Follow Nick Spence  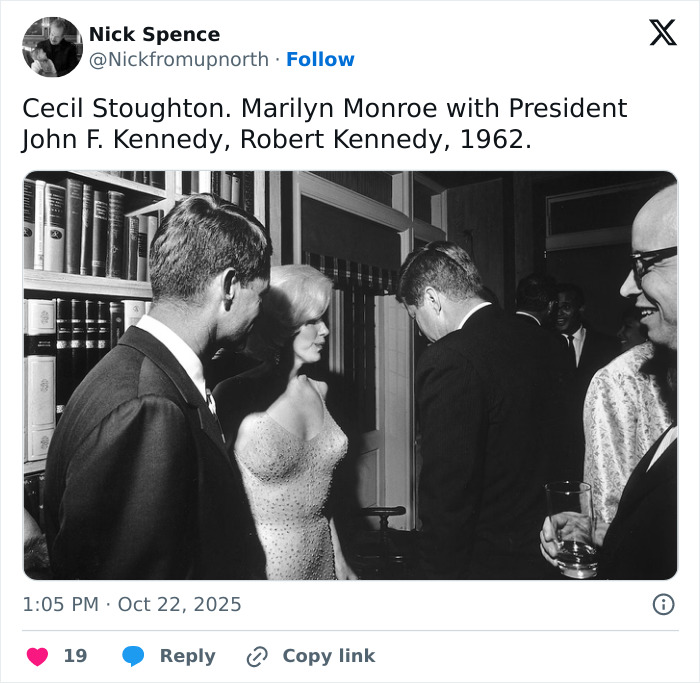pos(320,59)
